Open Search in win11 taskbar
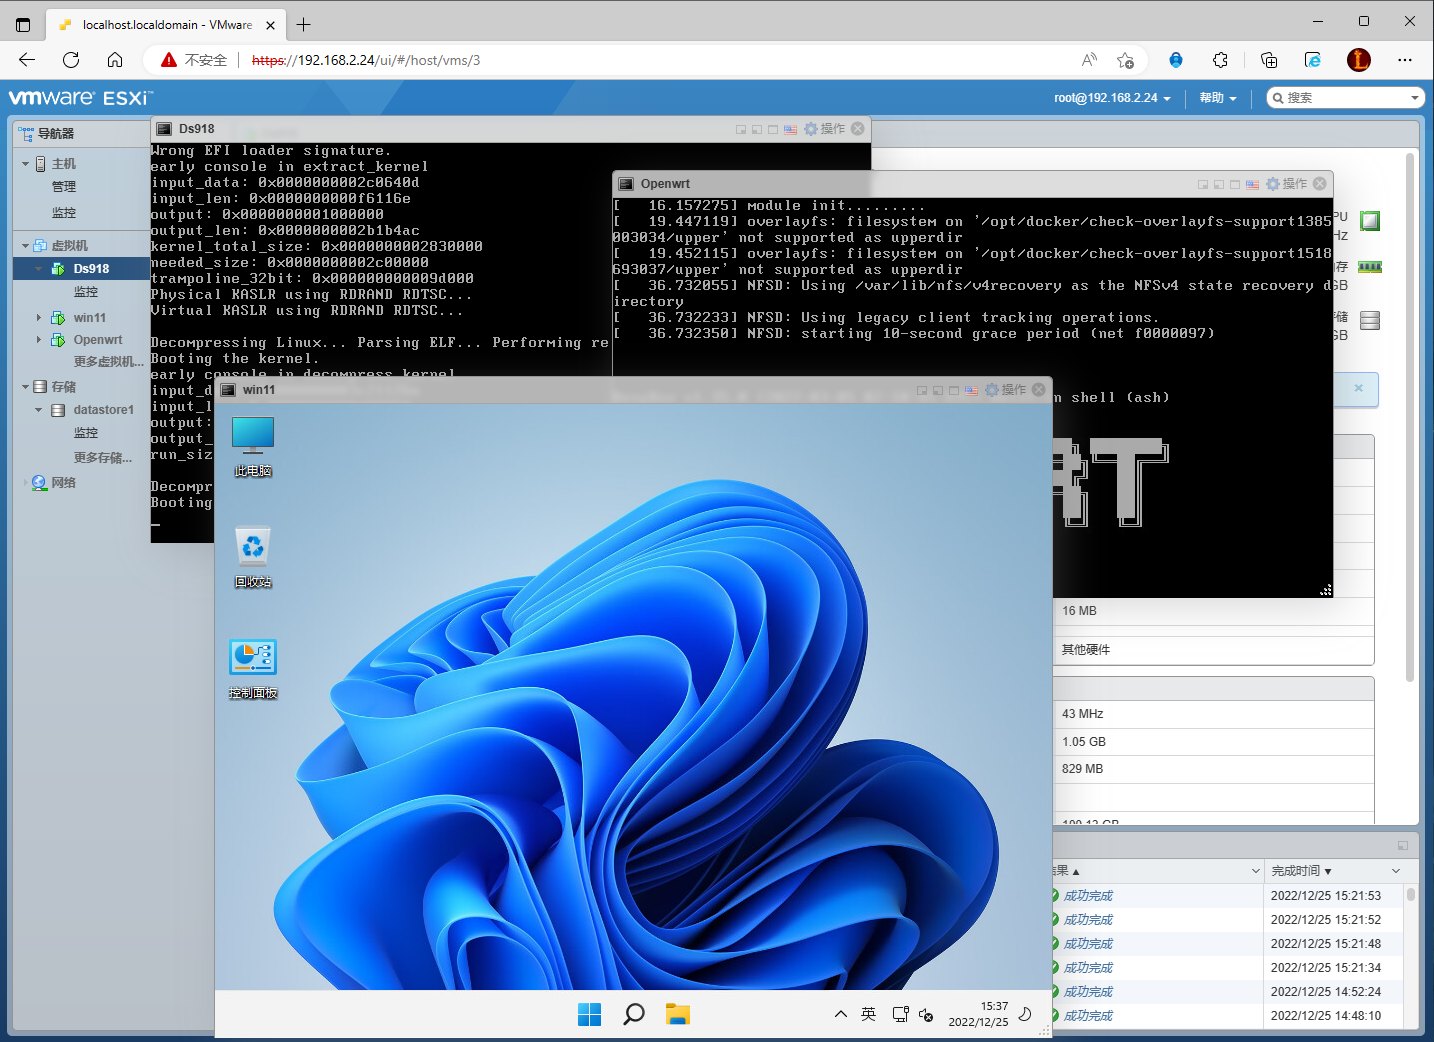This screenshot has height=1042, width=1434. [634, 1014]
